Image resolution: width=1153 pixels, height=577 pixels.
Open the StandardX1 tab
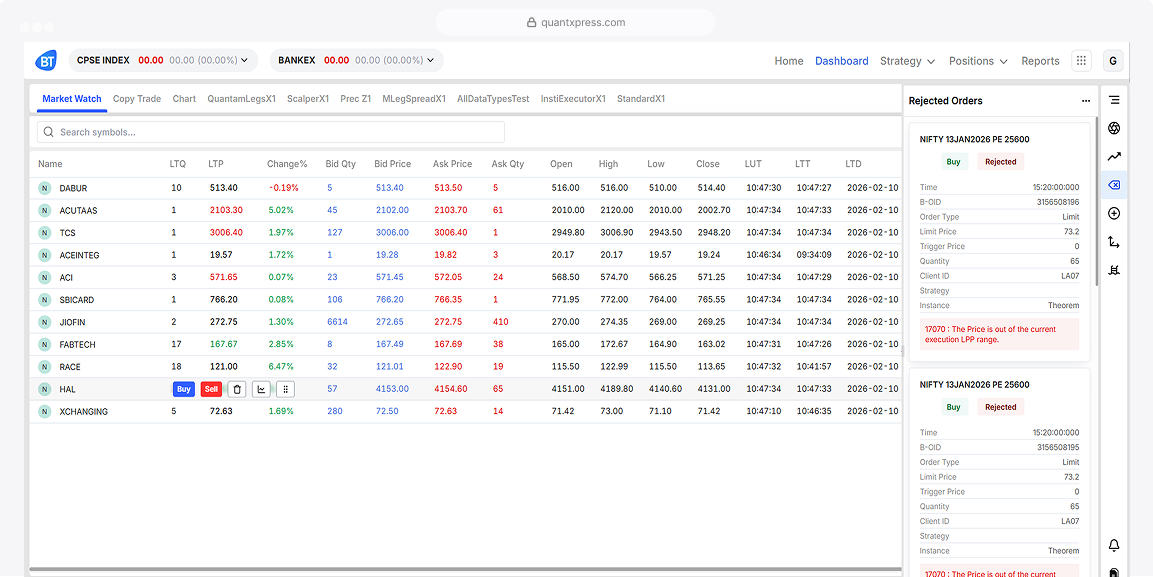[640, 98]
